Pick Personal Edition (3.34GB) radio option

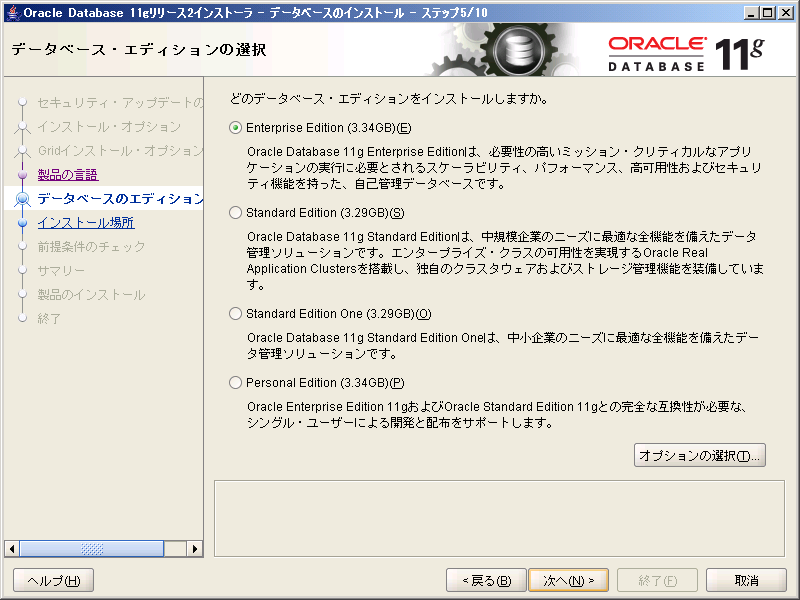tap(236, 383)
